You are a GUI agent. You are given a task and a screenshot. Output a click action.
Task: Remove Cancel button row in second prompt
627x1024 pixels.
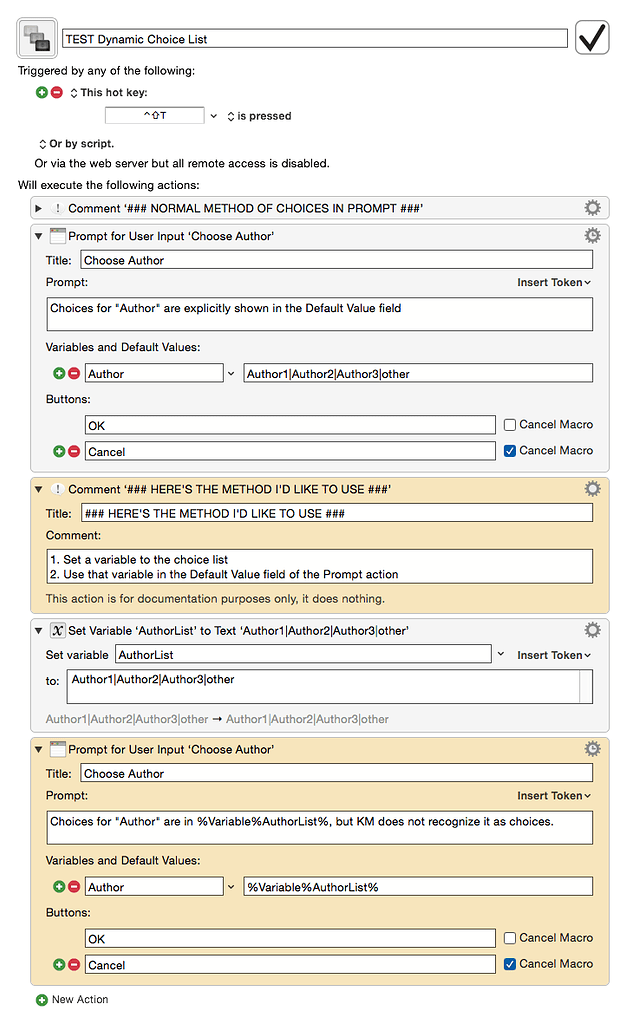(74, 965)
